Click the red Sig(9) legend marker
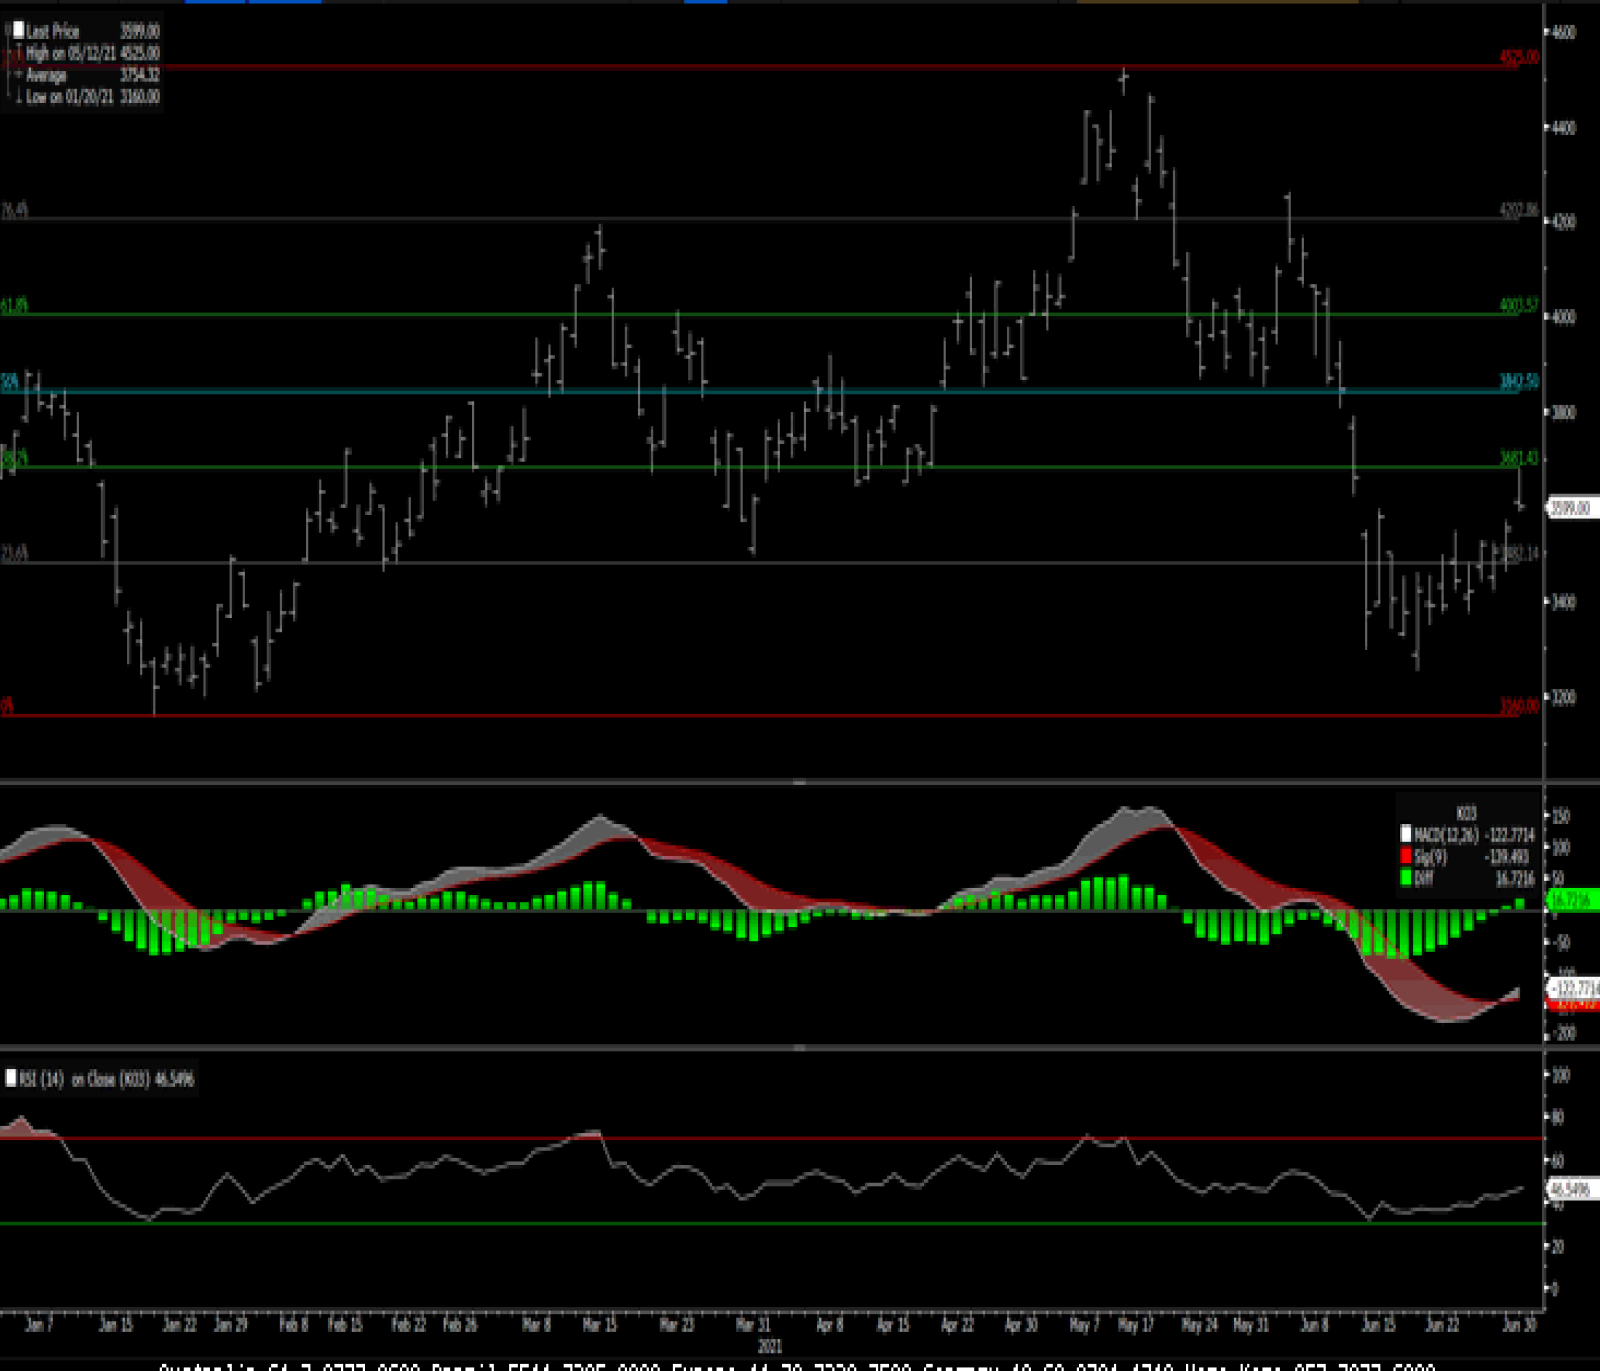 1406,856
